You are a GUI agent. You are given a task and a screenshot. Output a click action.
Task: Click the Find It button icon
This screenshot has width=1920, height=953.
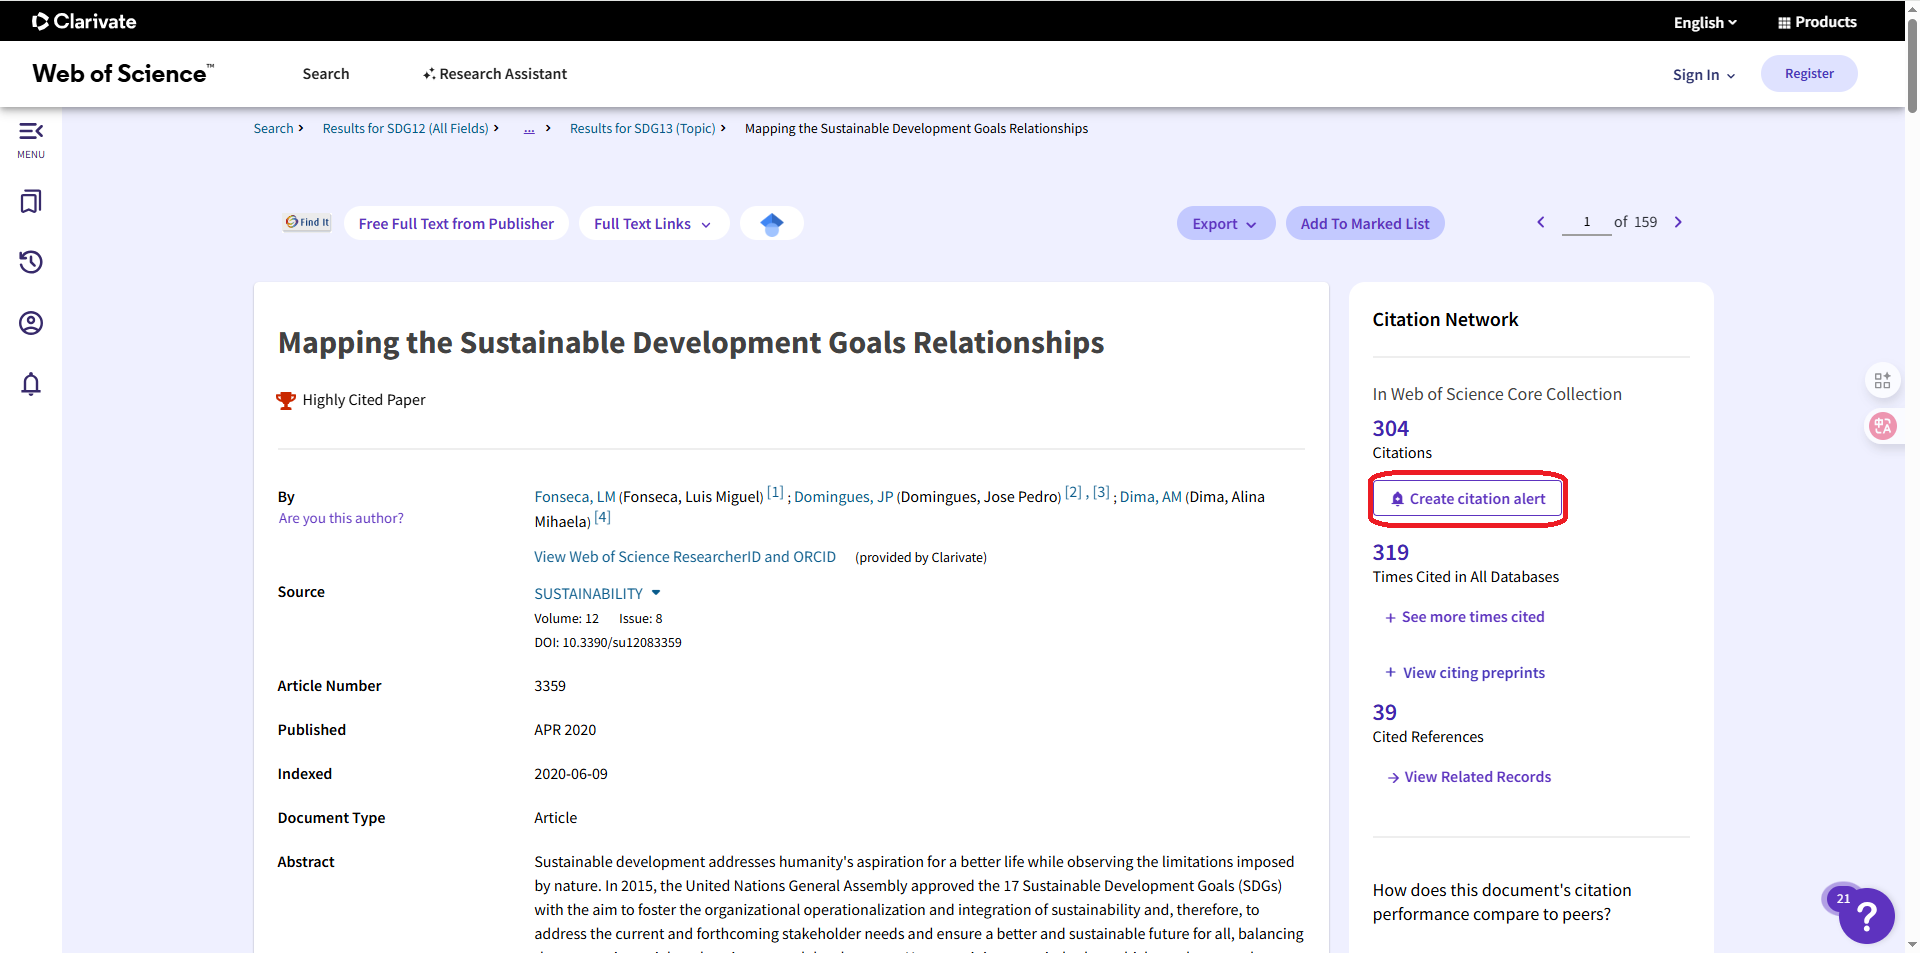307,222
